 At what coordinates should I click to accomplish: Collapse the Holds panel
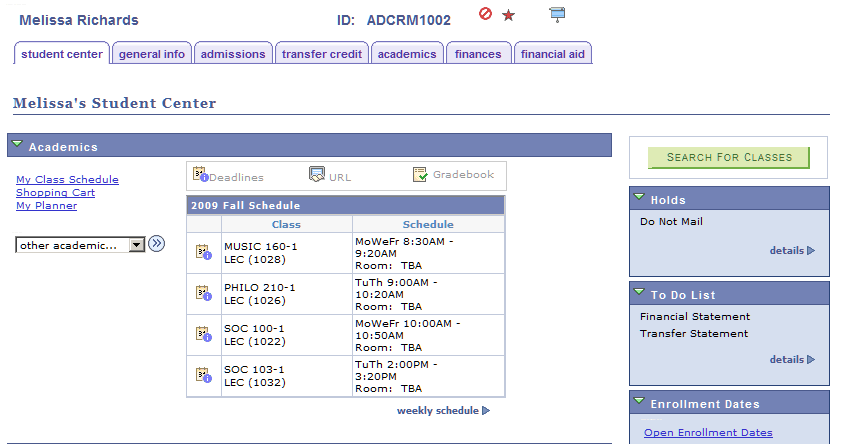click(639, 197)
